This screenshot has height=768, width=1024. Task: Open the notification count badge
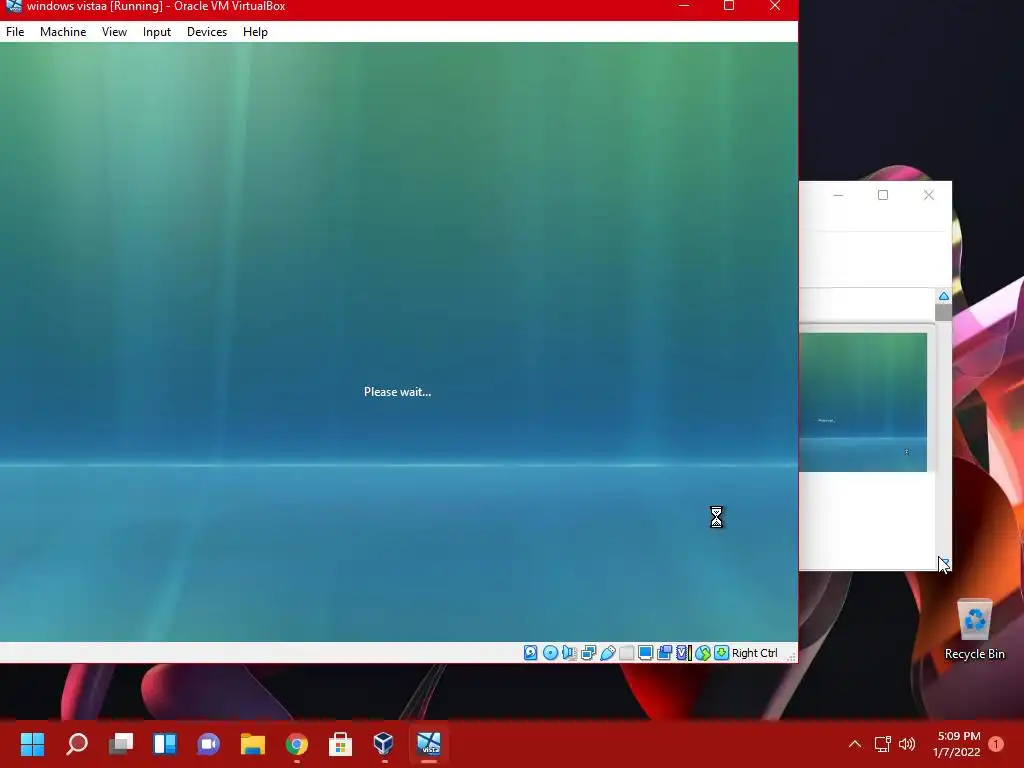click(x=996, y=744)
